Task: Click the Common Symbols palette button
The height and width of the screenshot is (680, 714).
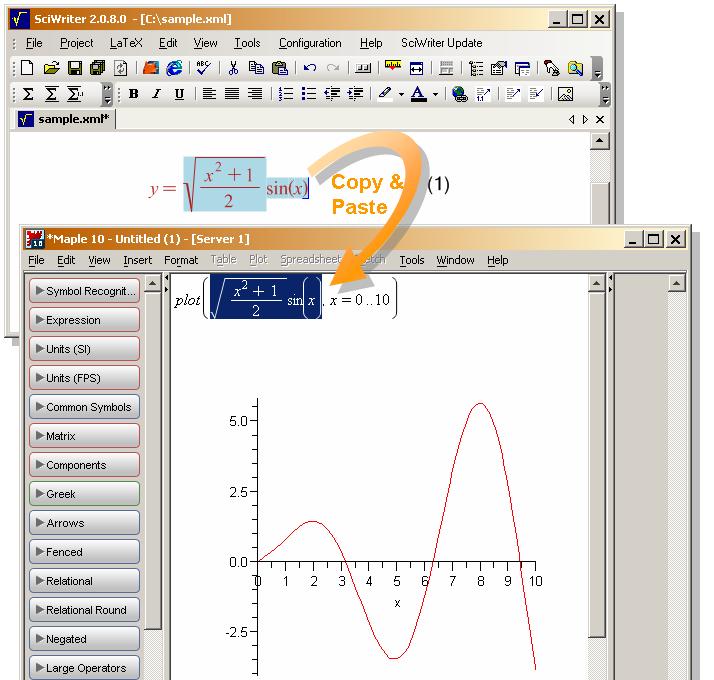Action: [85, 407]
